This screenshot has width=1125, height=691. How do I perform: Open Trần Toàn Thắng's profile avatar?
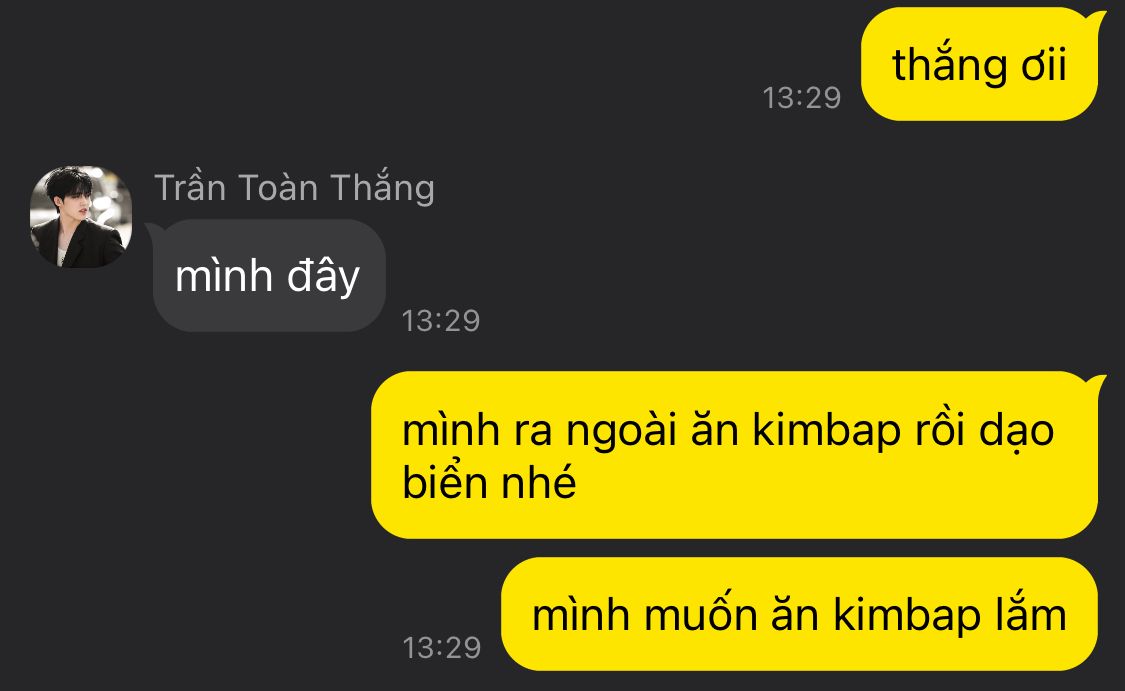tap(80, 217)
